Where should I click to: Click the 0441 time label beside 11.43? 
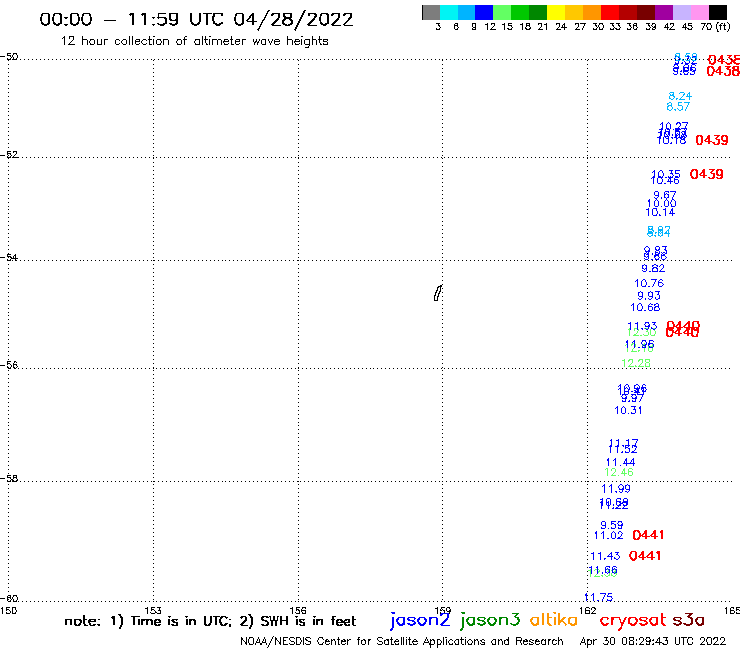[x=645, y=556]
